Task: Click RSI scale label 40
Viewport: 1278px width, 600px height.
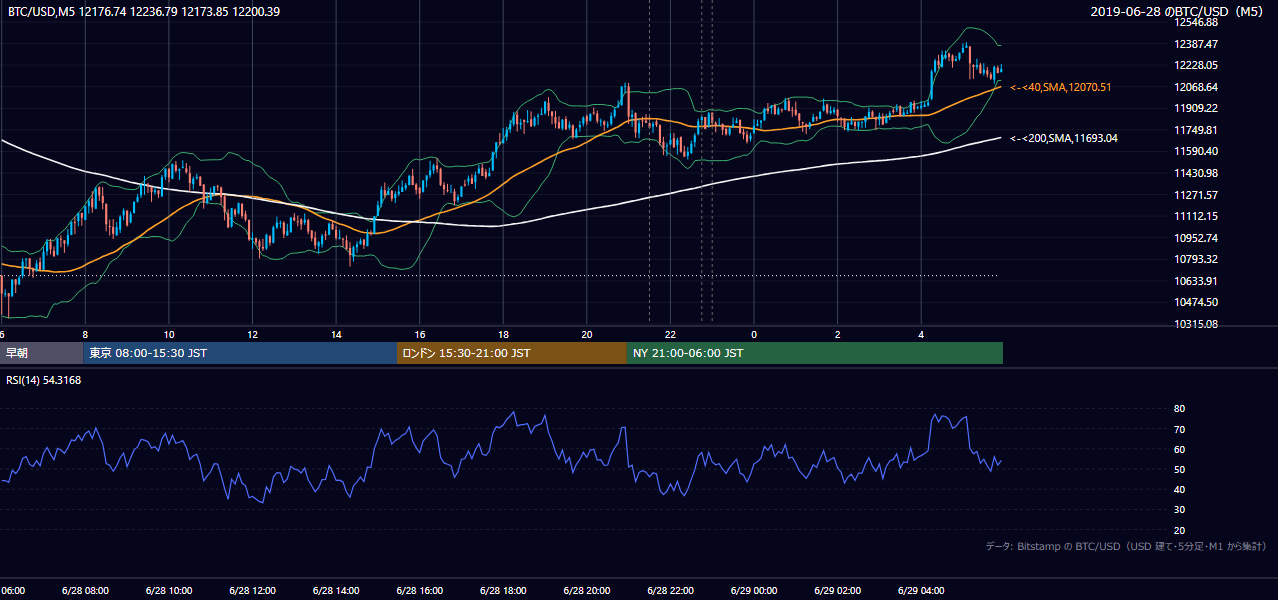Action: 1179,489
